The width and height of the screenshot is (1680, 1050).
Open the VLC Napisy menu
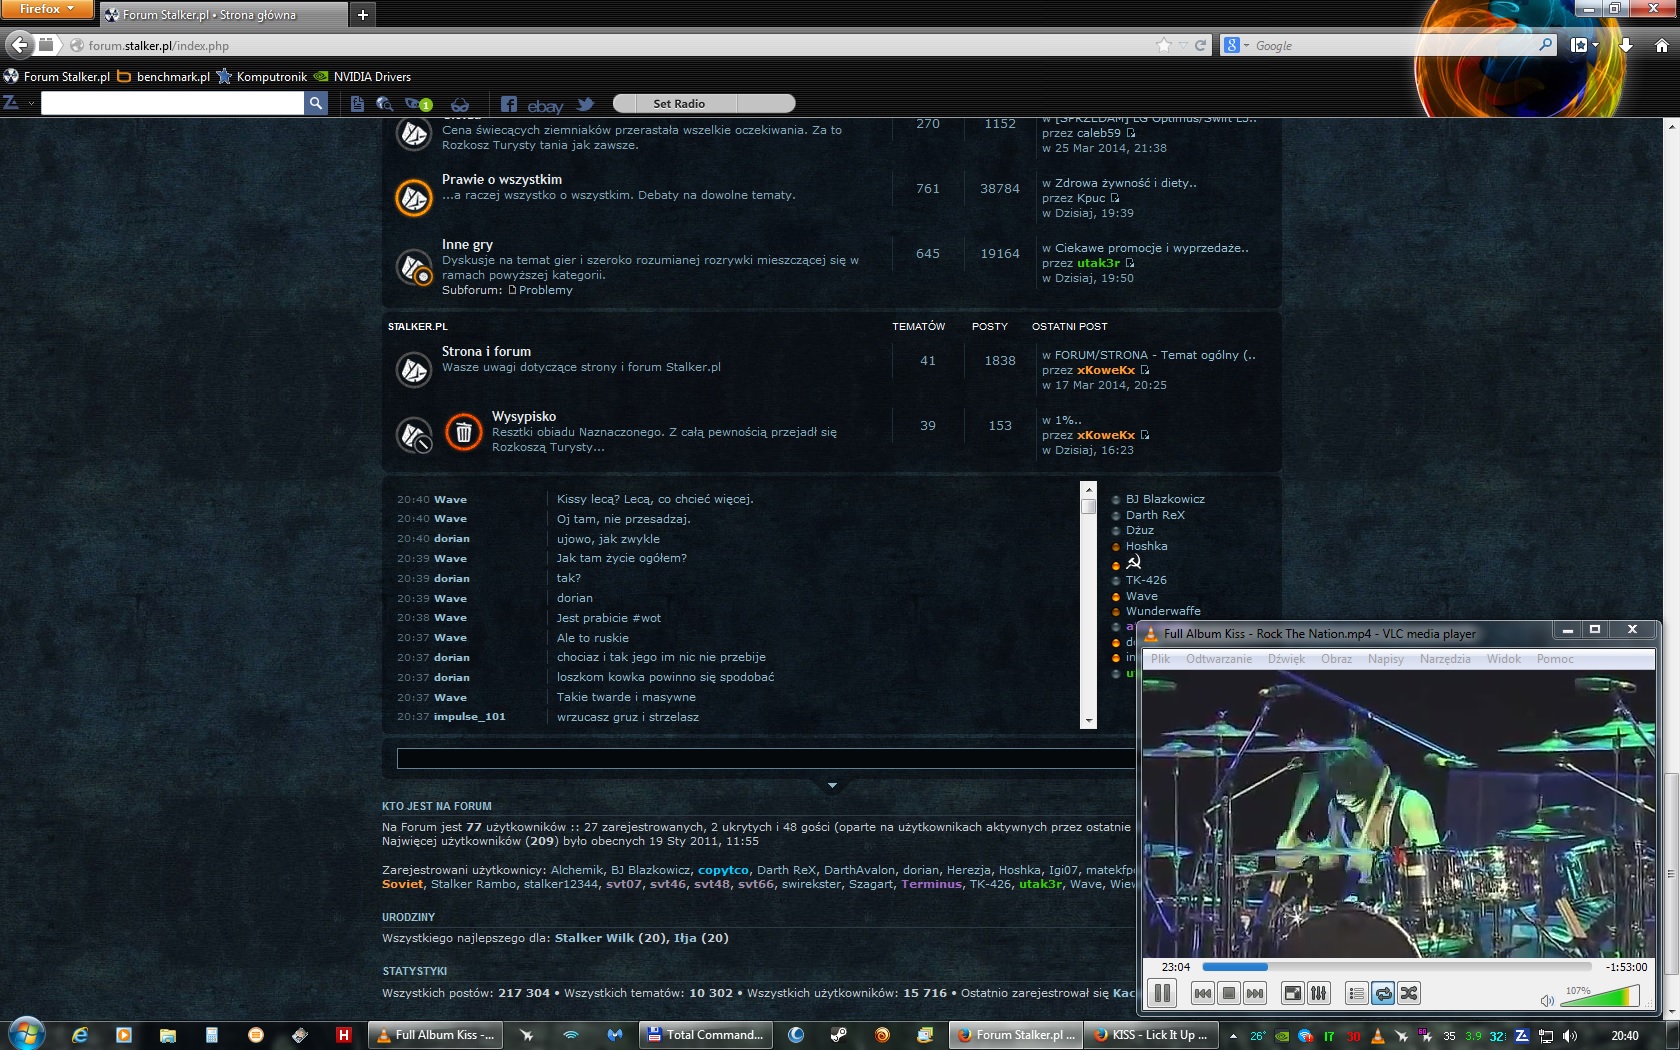1385,659
